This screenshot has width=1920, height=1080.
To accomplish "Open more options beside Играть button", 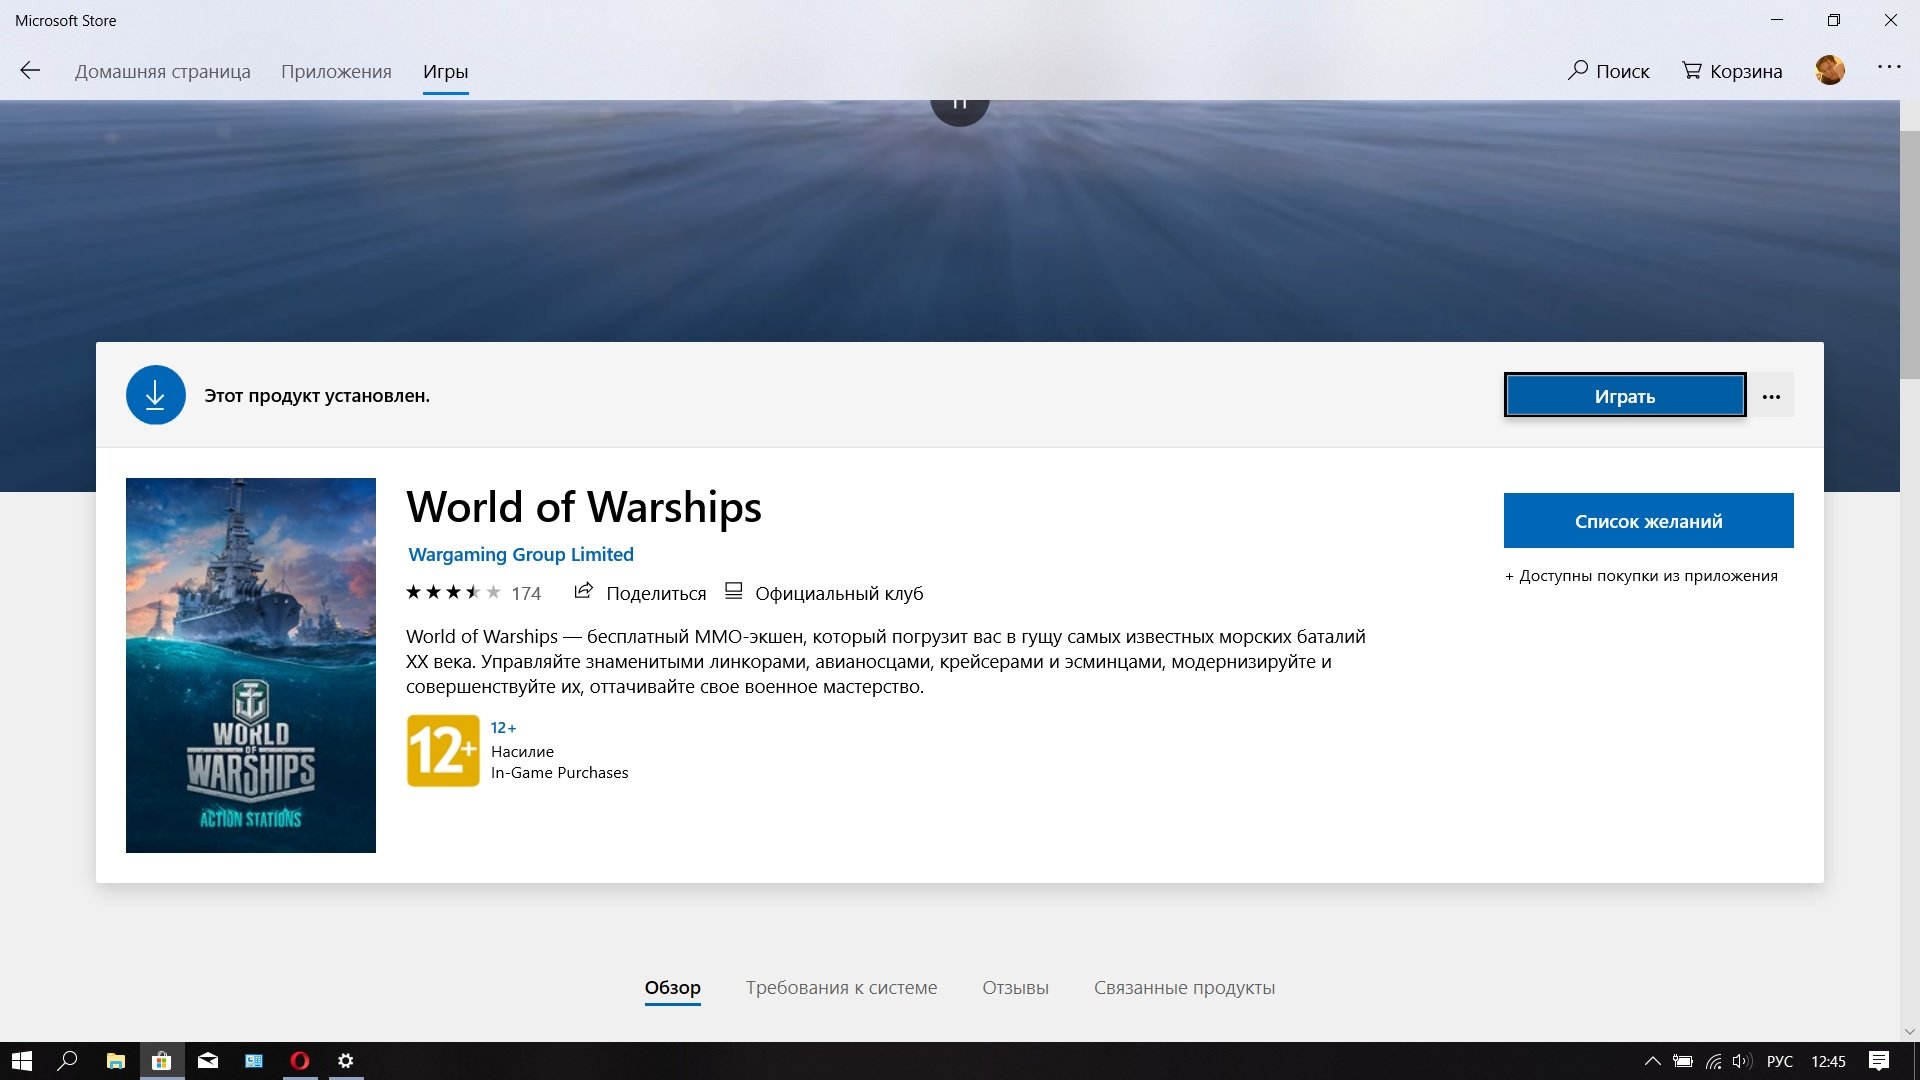I will (1771, 396).
